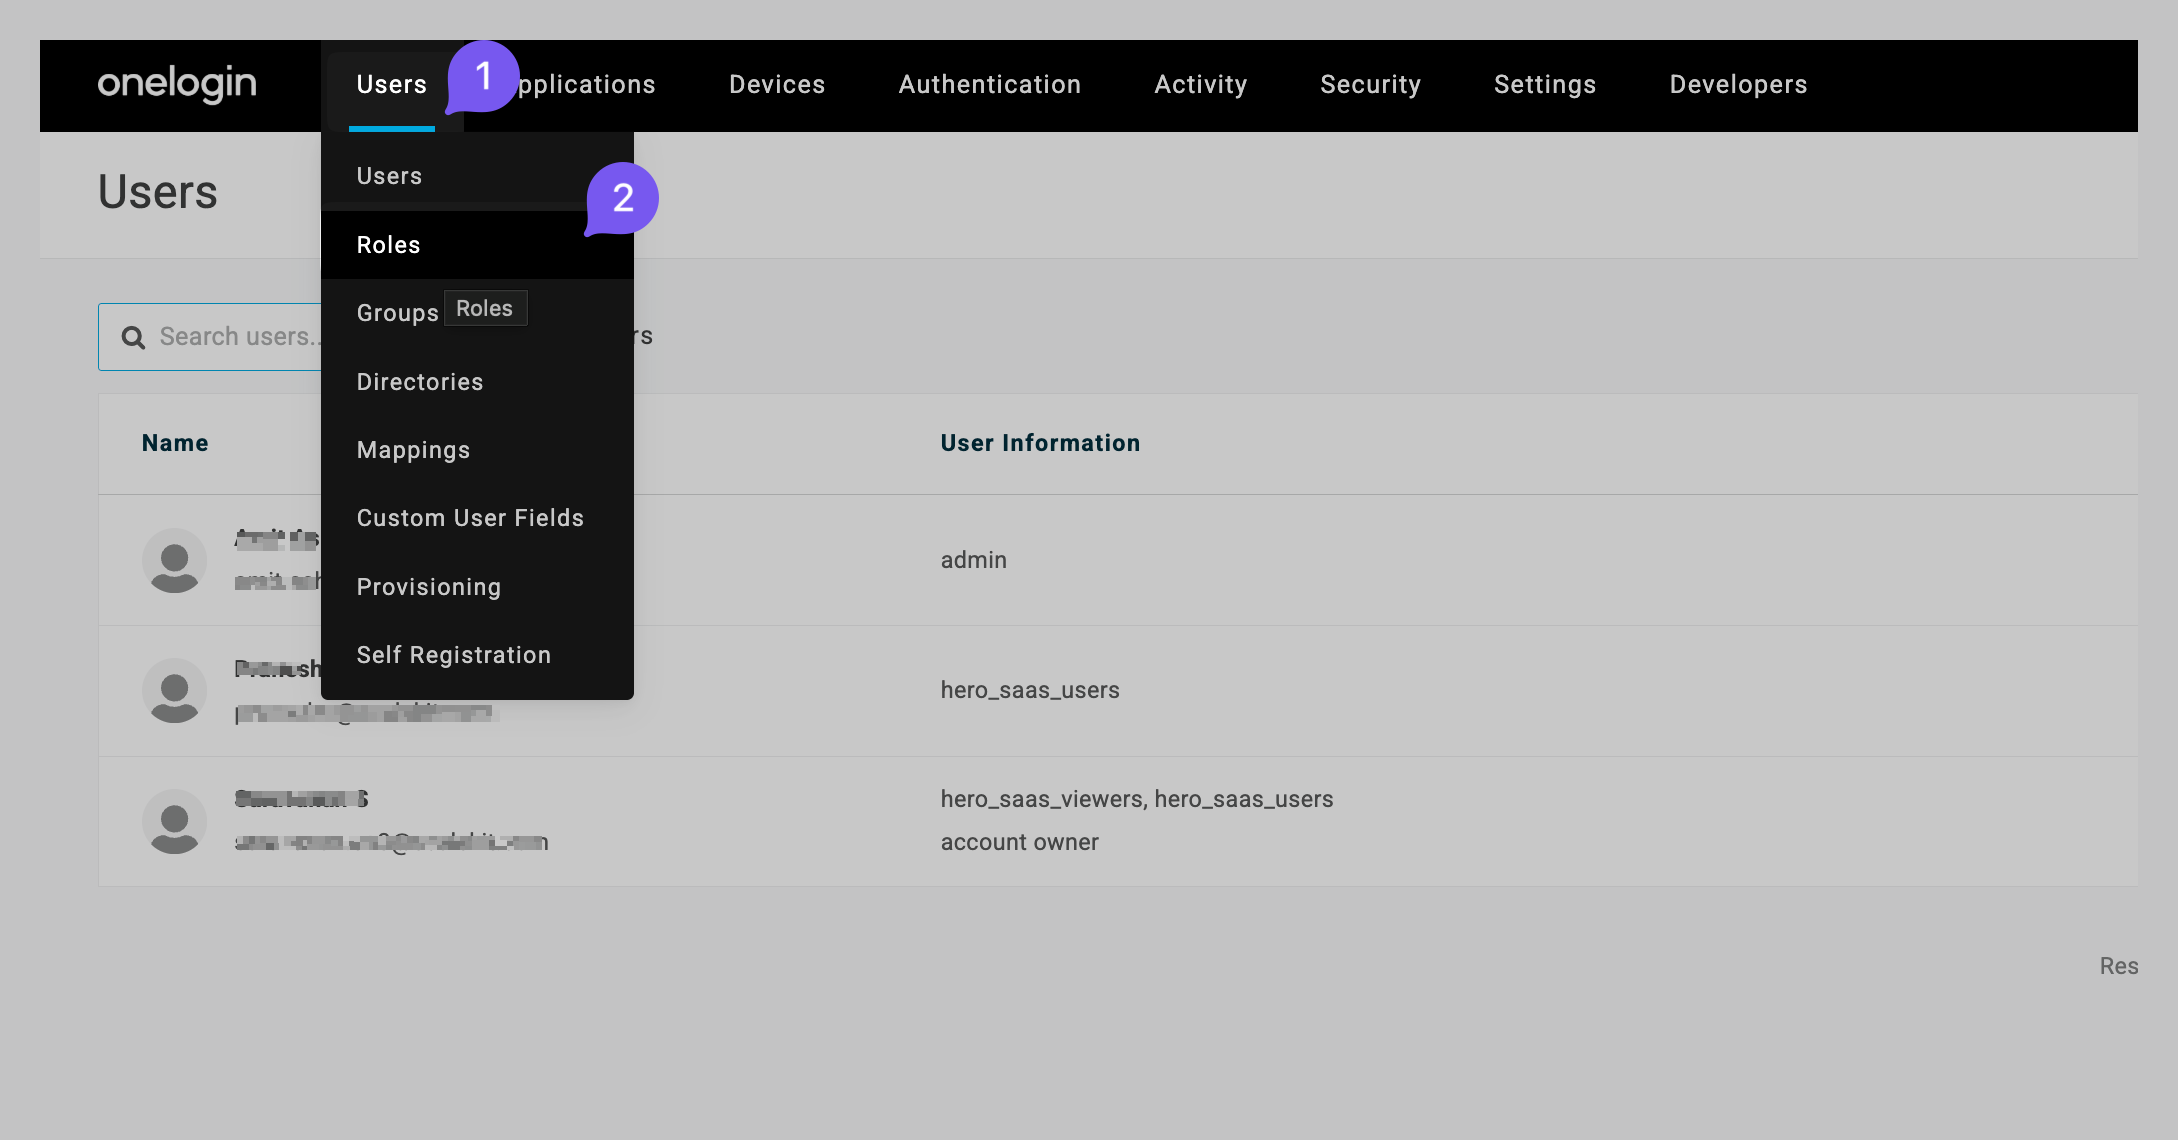Click the avatar beside the hero_saas_users row
2178x1140 pixels.
click(x=174, y=691)
